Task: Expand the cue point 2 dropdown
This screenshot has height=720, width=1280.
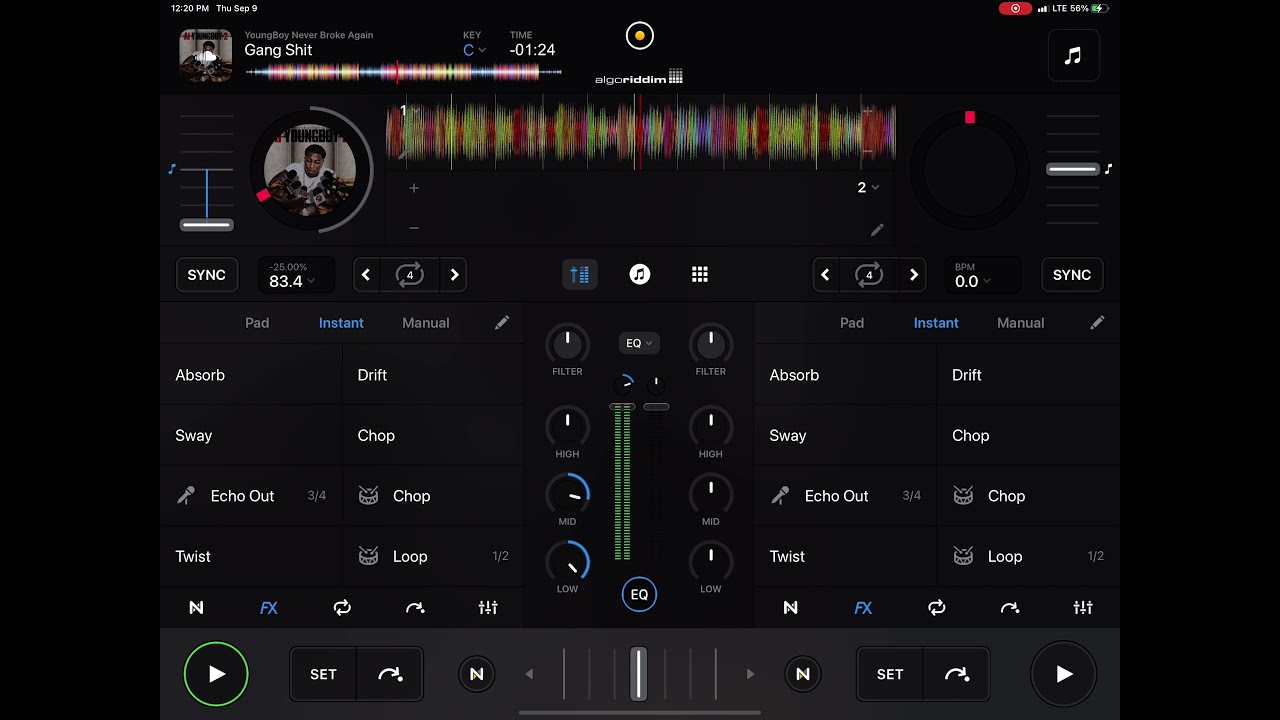Action: (x=868, y=188)
